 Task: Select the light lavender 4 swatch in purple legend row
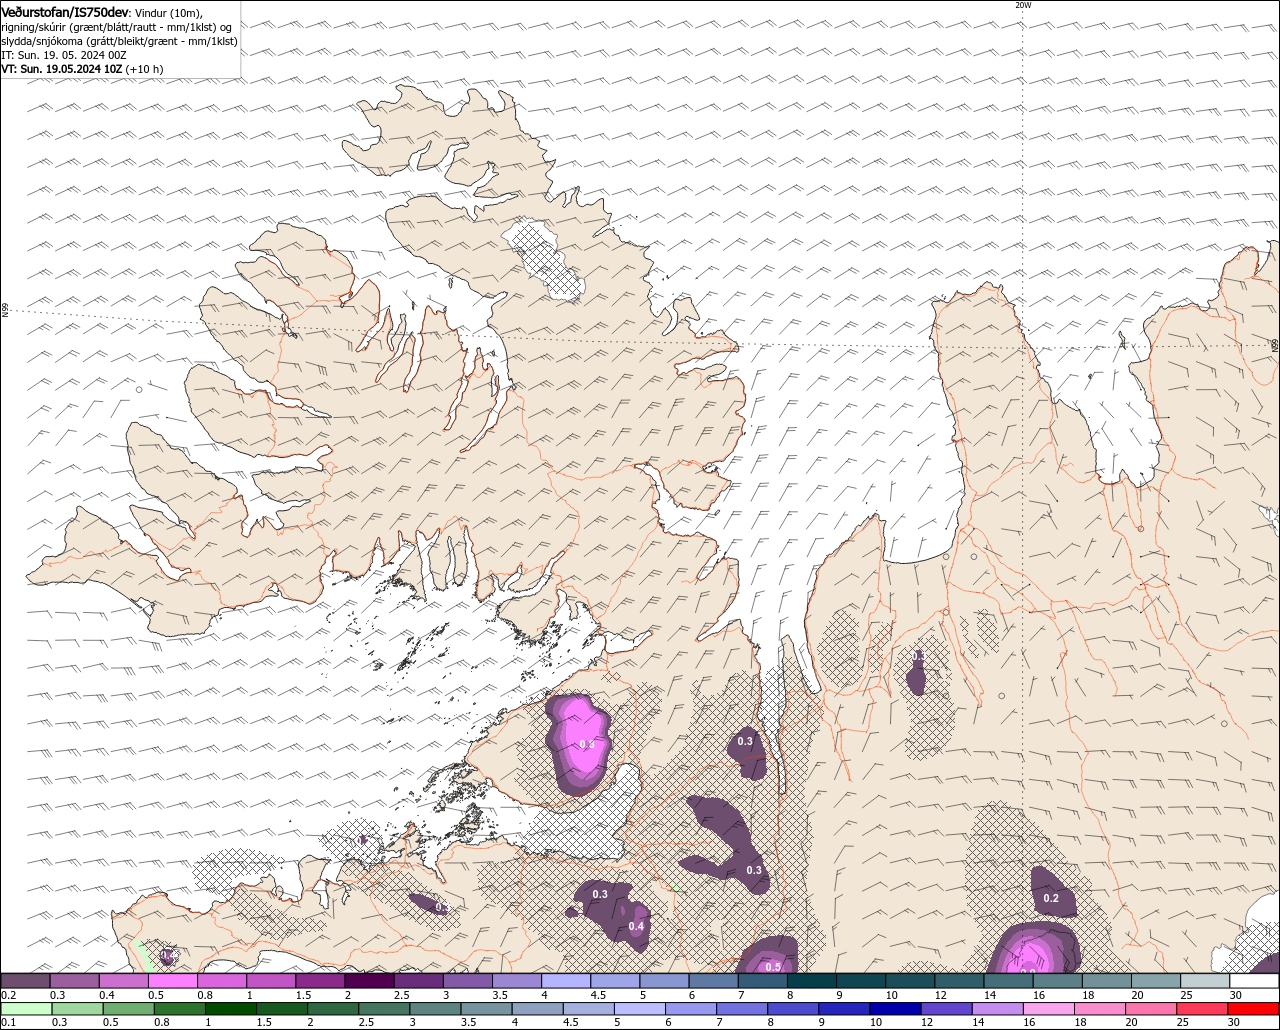566,981
